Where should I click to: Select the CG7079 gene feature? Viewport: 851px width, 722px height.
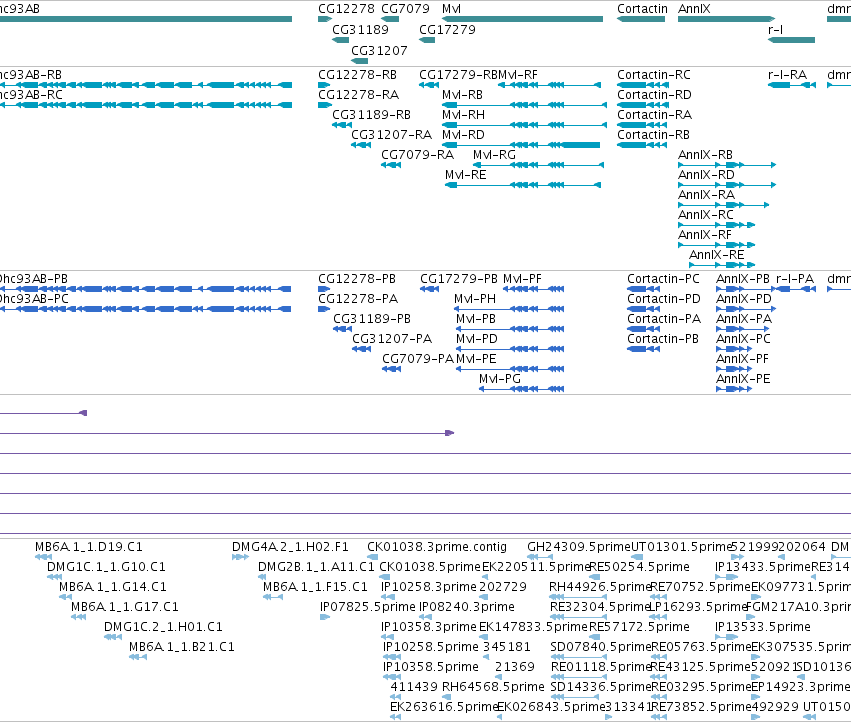click(x=390, y=19)
